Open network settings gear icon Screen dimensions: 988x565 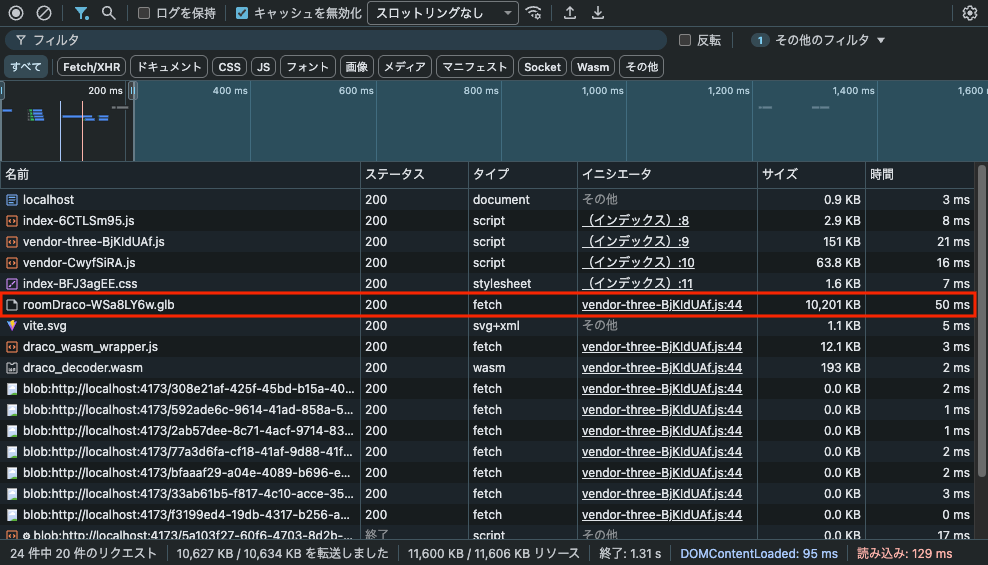coord(969,13)
